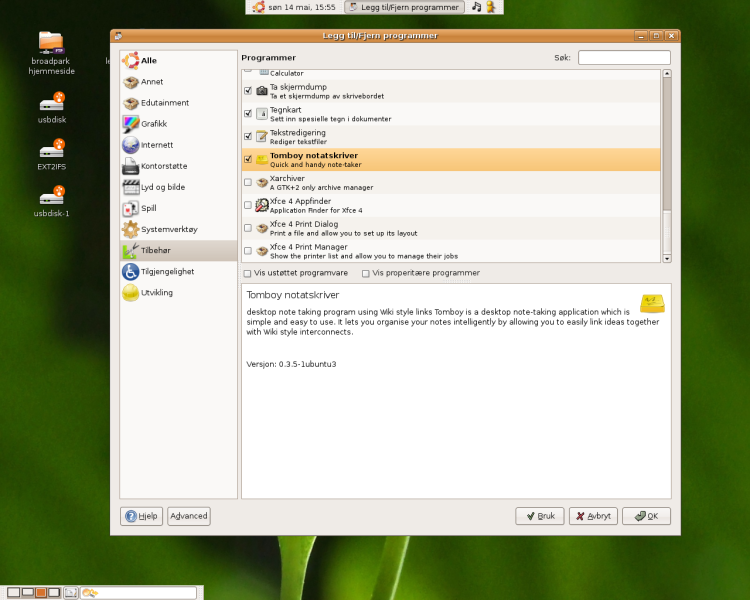750x600 pixels.
Task: Open the Internett globe icon
Action: click(x=131, y=145)
